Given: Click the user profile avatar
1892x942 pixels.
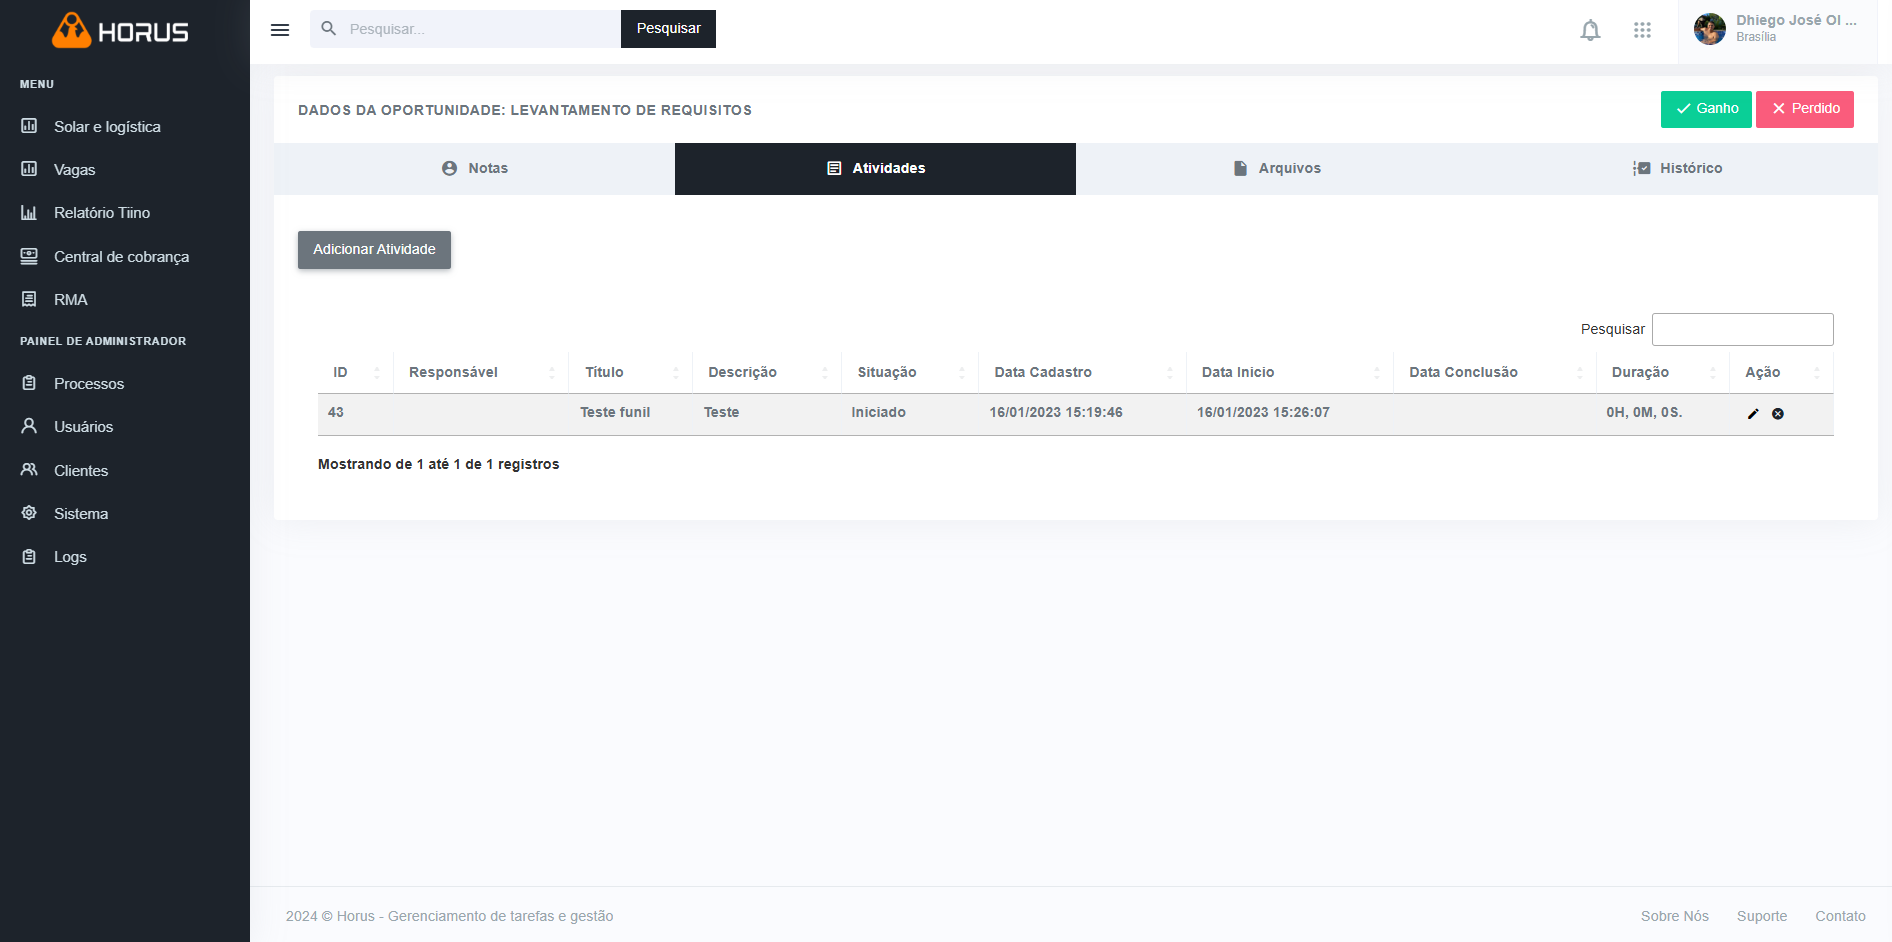Looking at the screenshot, I should 1709,29.
